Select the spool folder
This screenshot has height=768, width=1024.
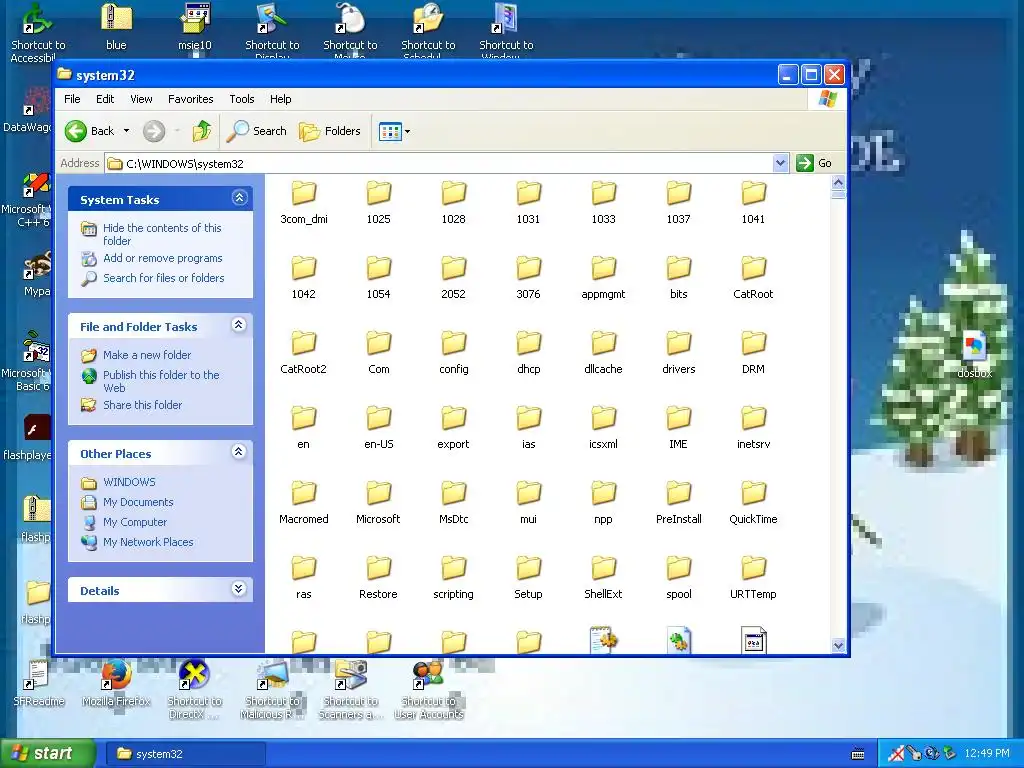[679, 579]
